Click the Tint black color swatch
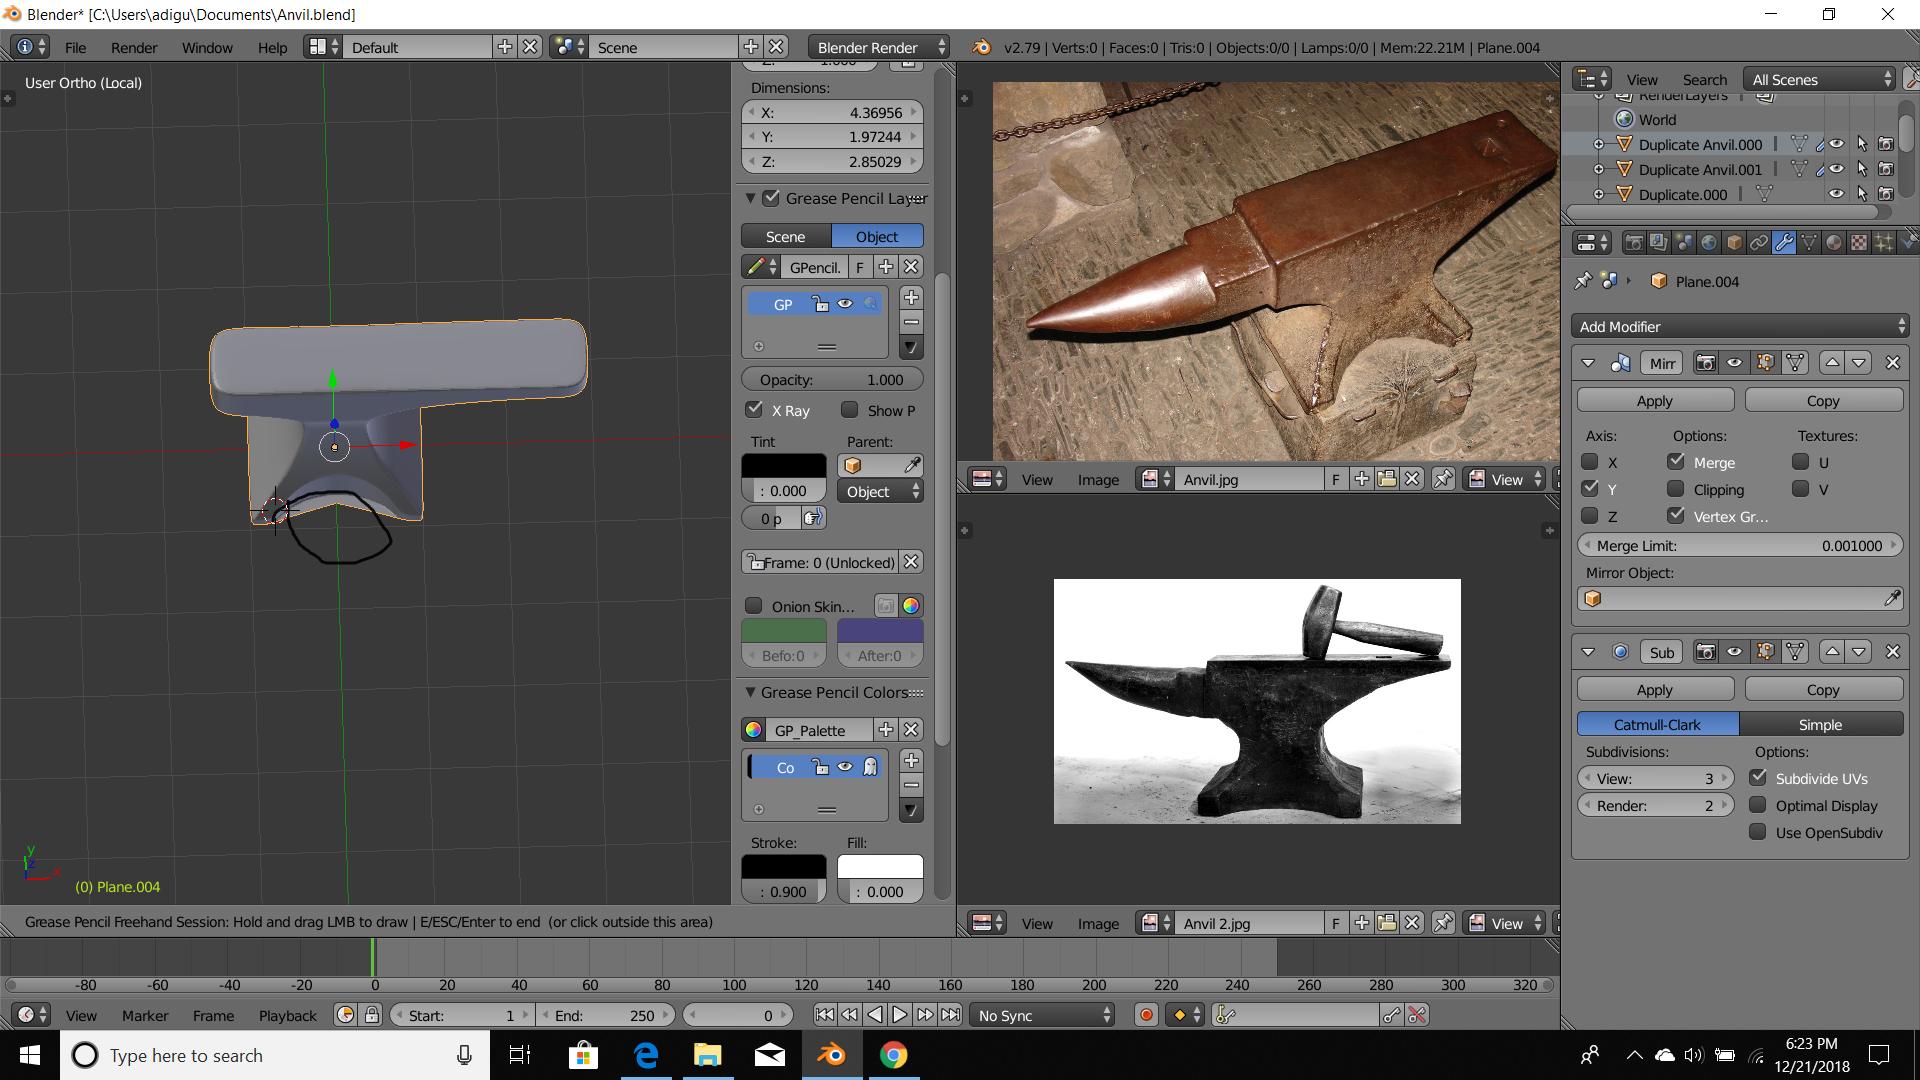This screenshot has height=1080, width=1920. (784, 466)
